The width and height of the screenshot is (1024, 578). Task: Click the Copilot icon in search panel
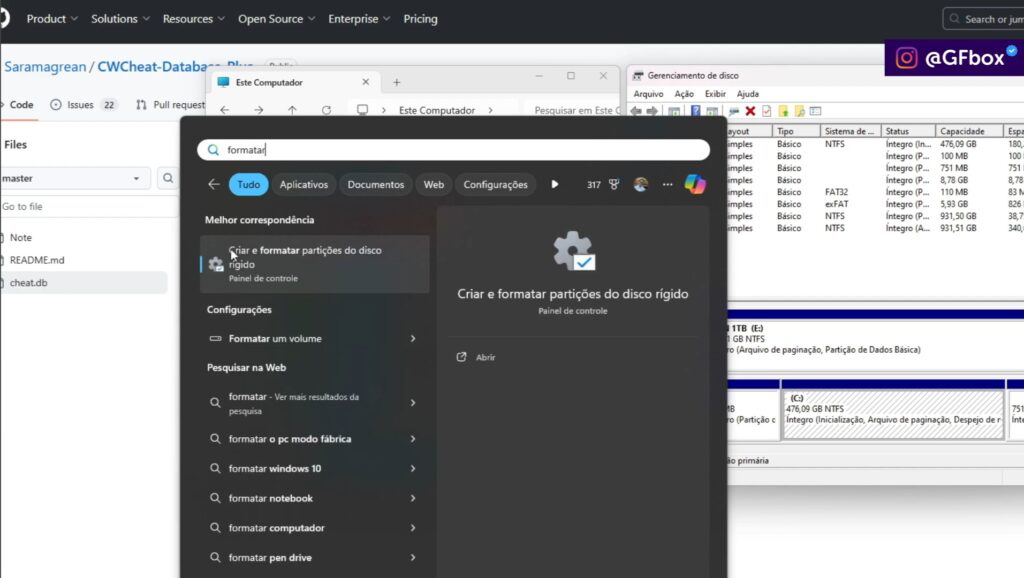tap(695, 184)
